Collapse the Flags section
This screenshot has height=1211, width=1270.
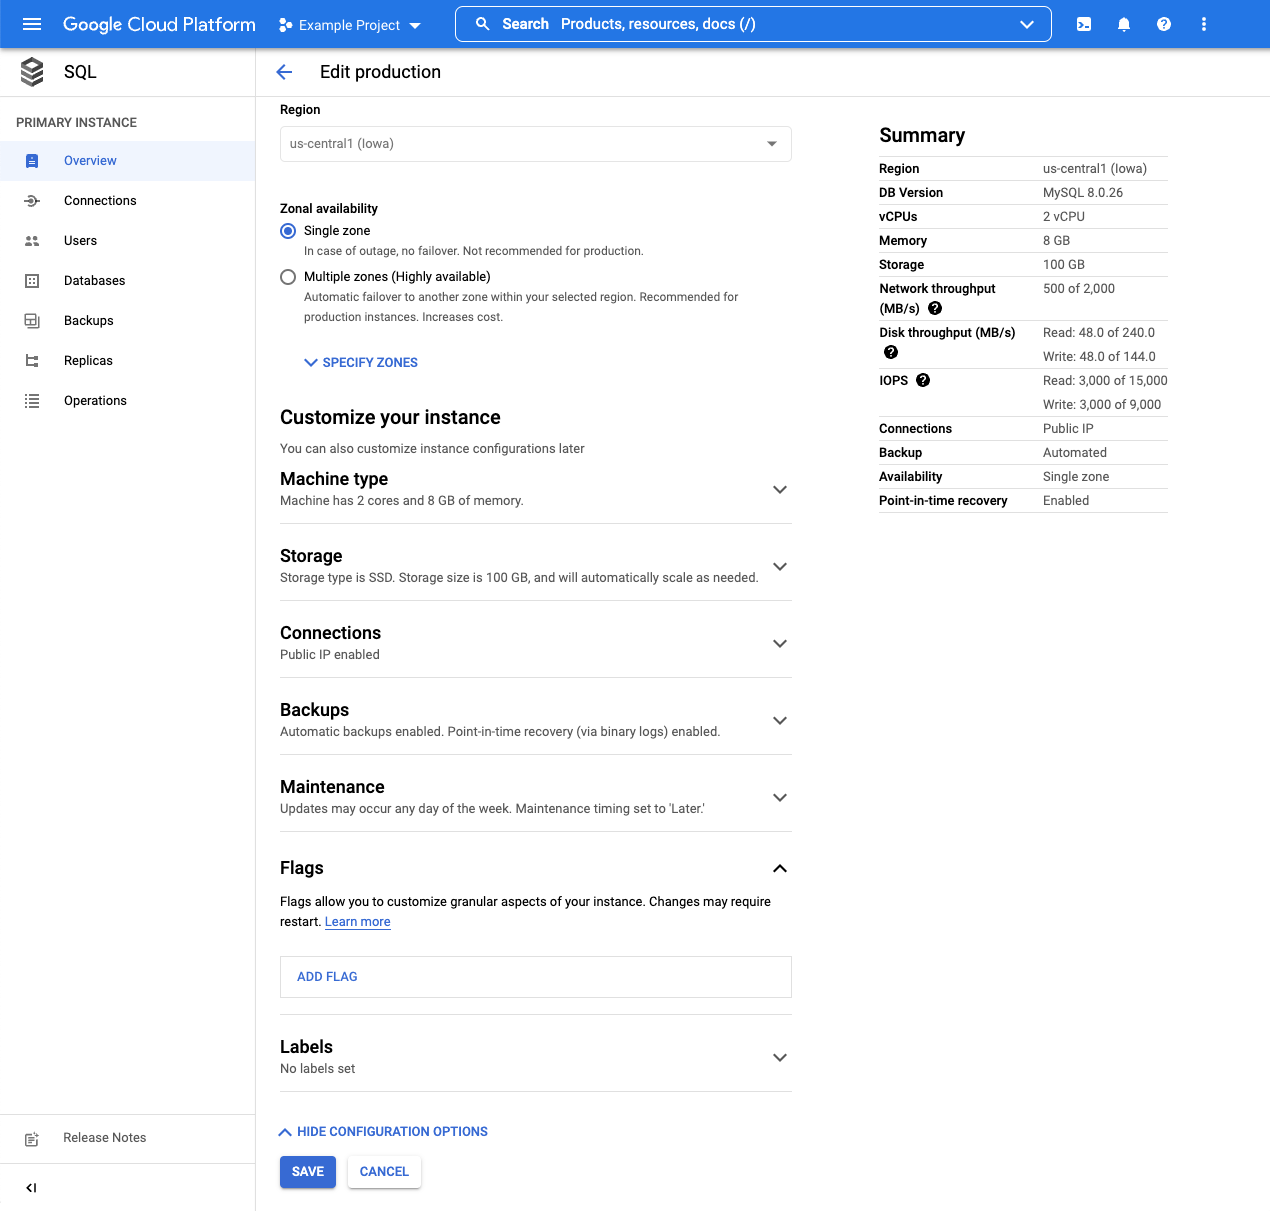pyautogui.click(x=780, y=868)
